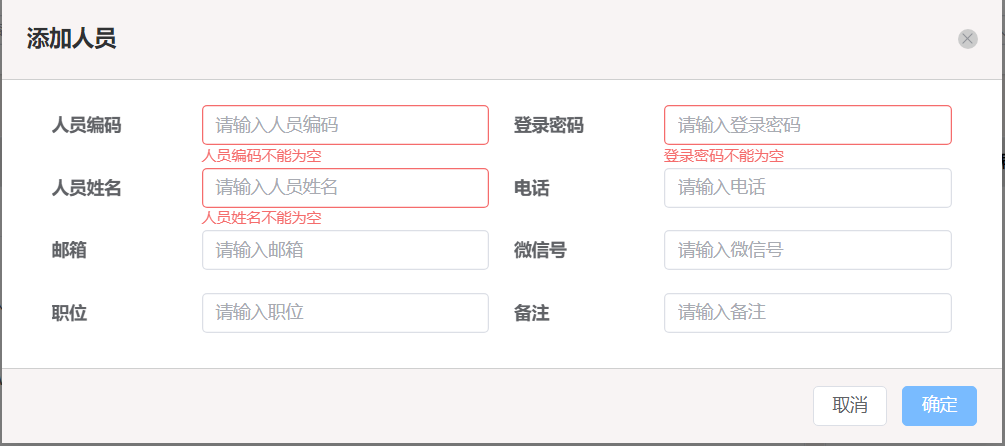Image resolution: width=1005 pixels, height=446 pixels.
Task: Confirm the form with the 确定 button
Action: tap(939, 406)
